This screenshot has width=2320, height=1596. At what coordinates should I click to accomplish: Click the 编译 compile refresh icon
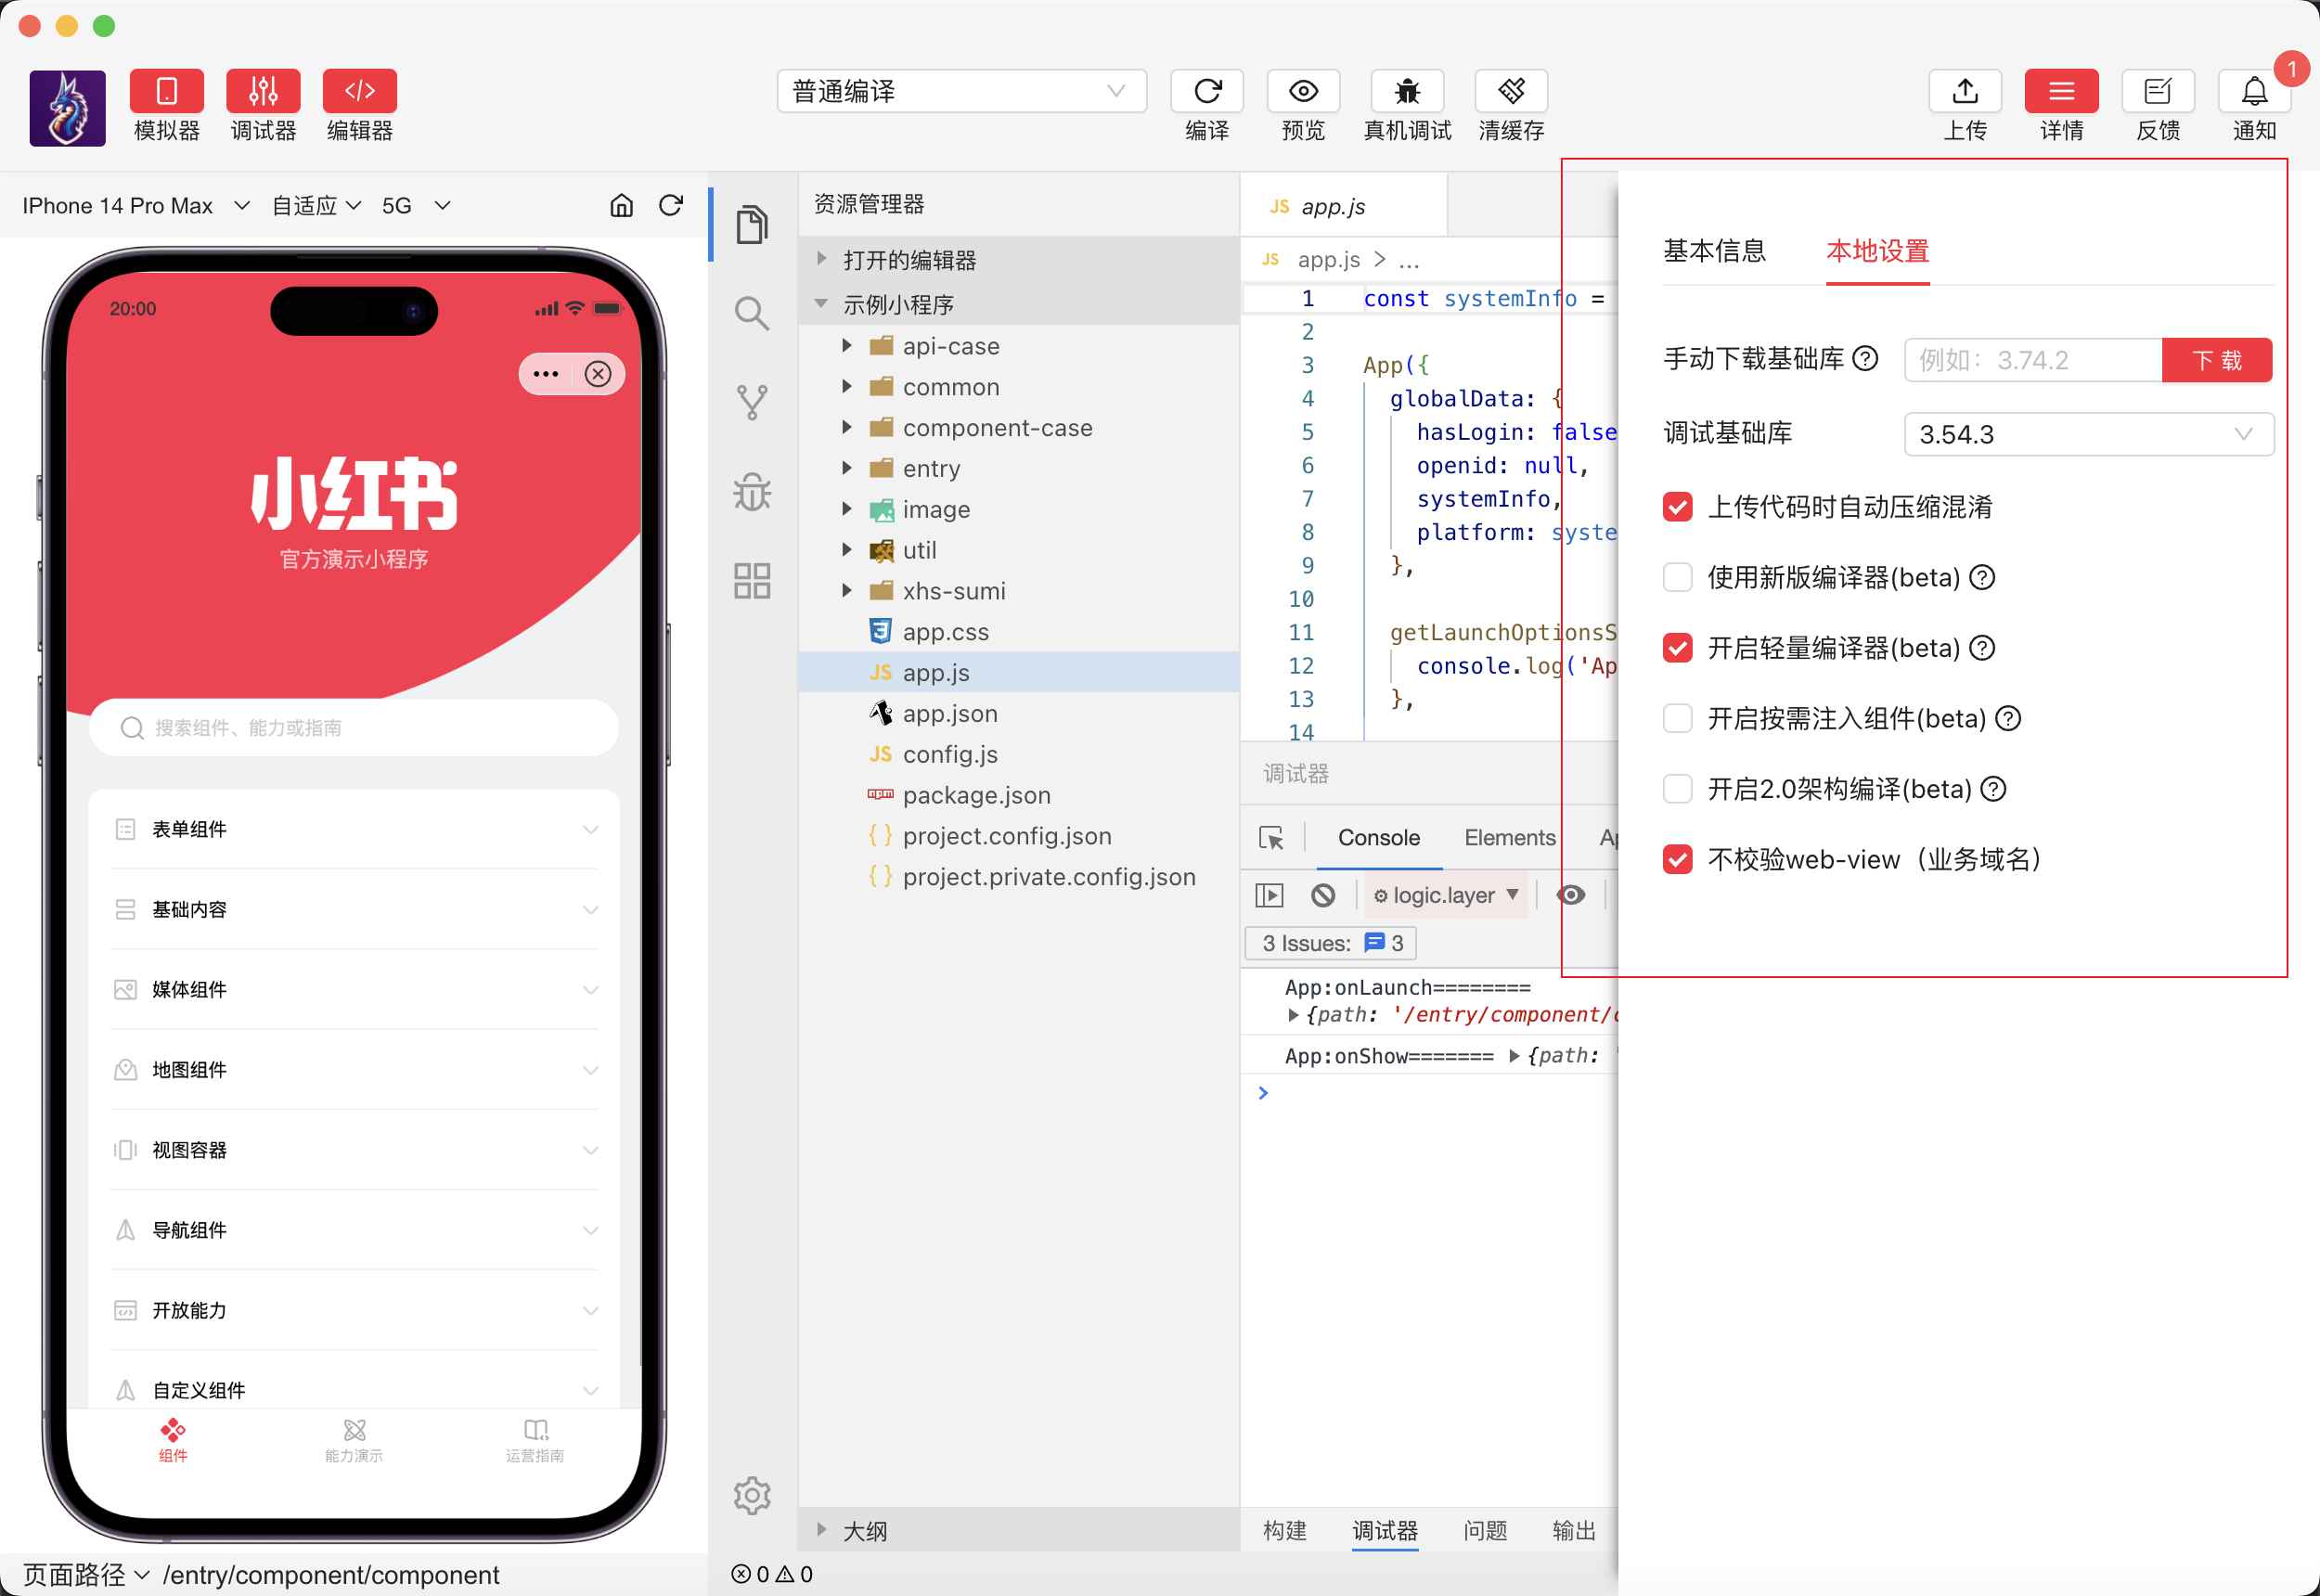point(1207,91)
